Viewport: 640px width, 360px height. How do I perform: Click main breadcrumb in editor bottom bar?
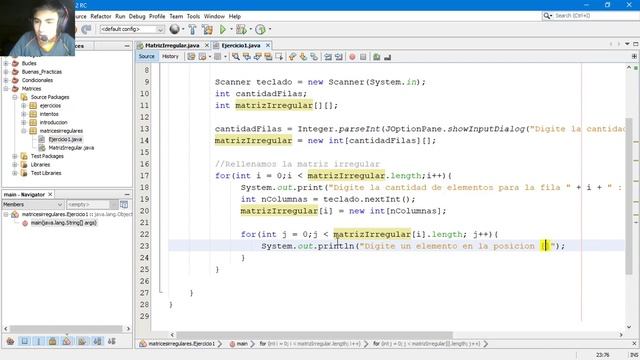pos(242,344)
